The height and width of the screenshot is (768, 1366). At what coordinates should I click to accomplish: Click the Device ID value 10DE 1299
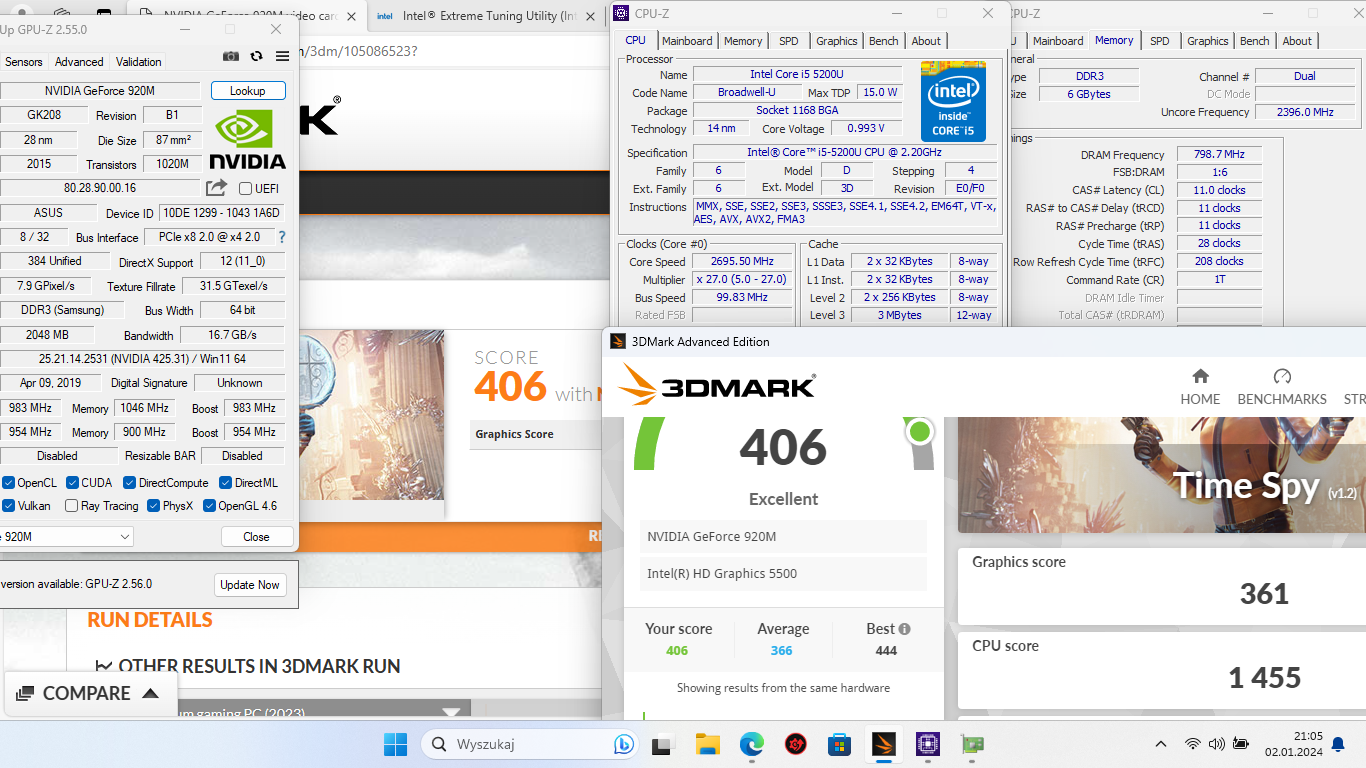pos(222,213)
